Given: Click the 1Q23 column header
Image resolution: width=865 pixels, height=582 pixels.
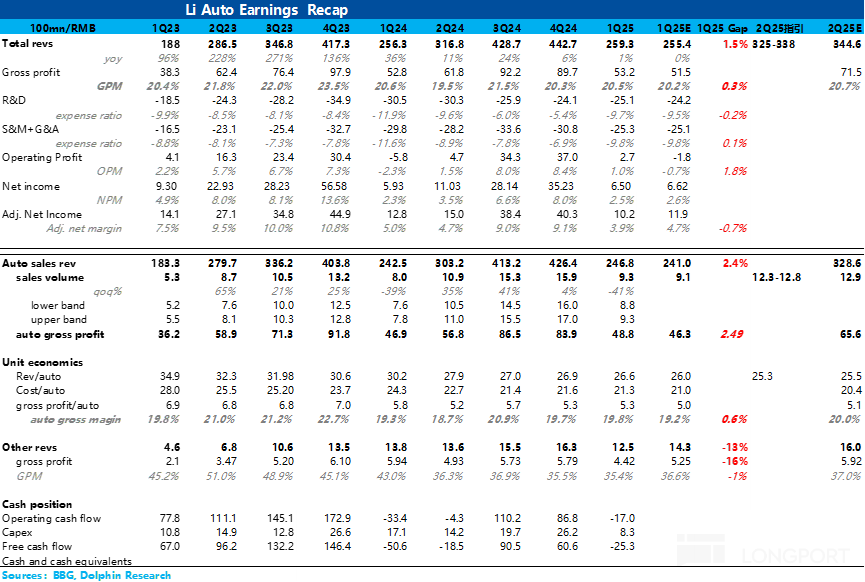Looking at the screenshot, I should coord(165,28).
